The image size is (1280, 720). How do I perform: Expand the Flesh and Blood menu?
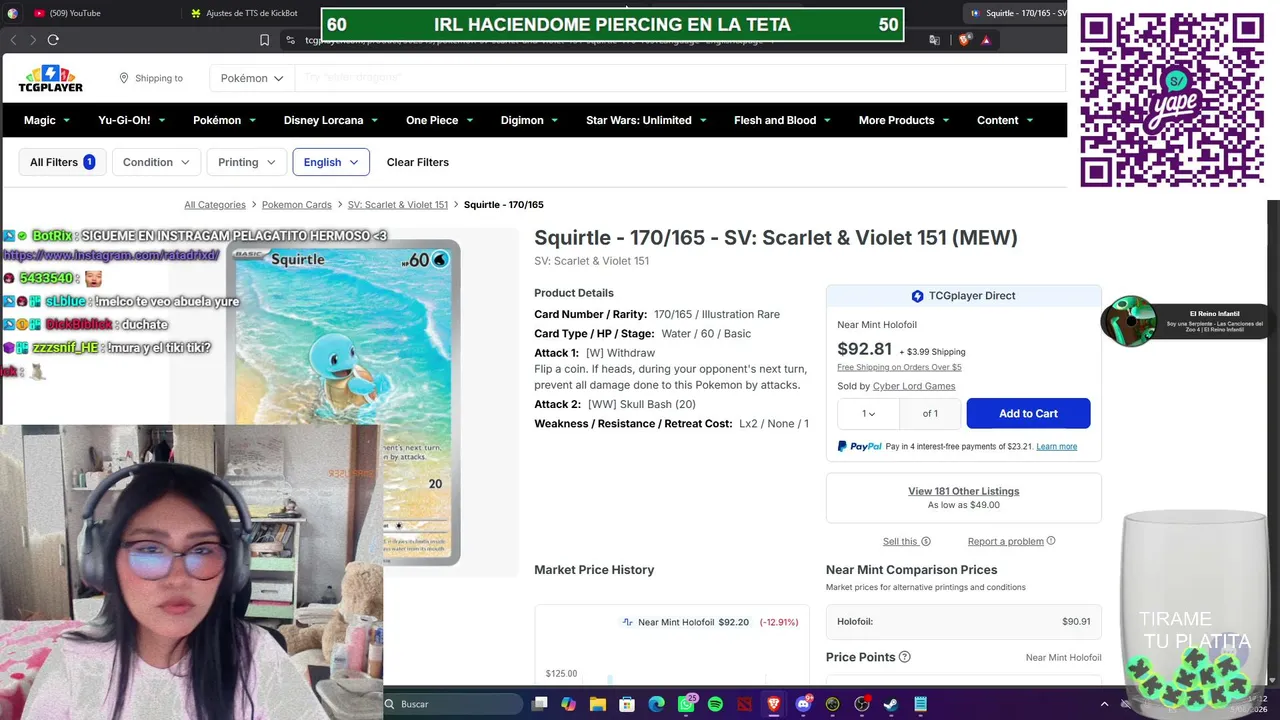click(x=782, y=120)
